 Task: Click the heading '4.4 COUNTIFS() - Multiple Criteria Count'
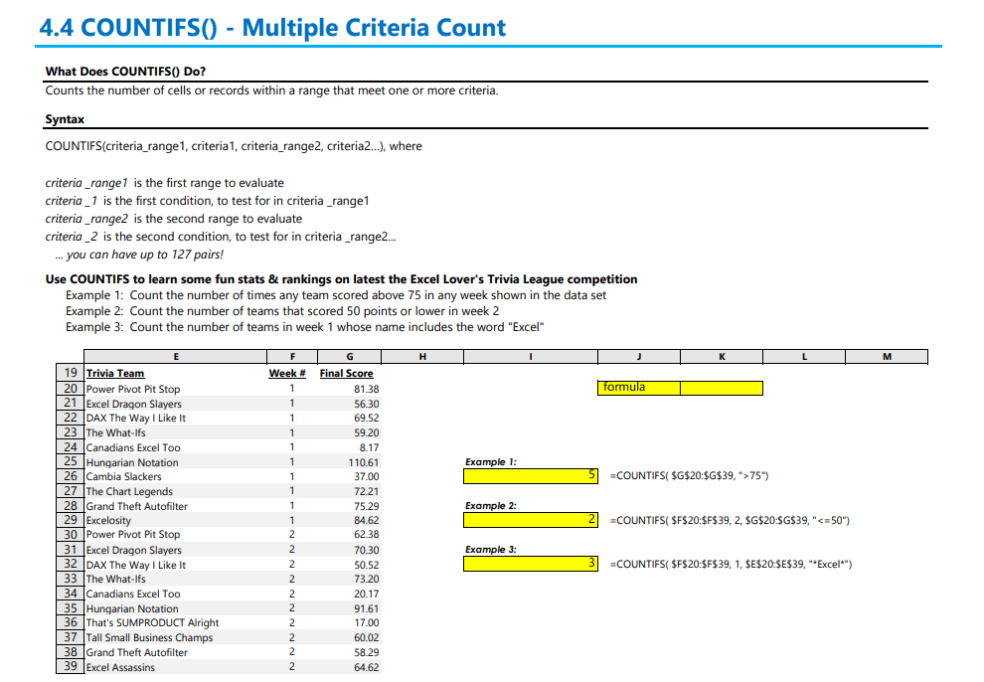coord(274,27)
